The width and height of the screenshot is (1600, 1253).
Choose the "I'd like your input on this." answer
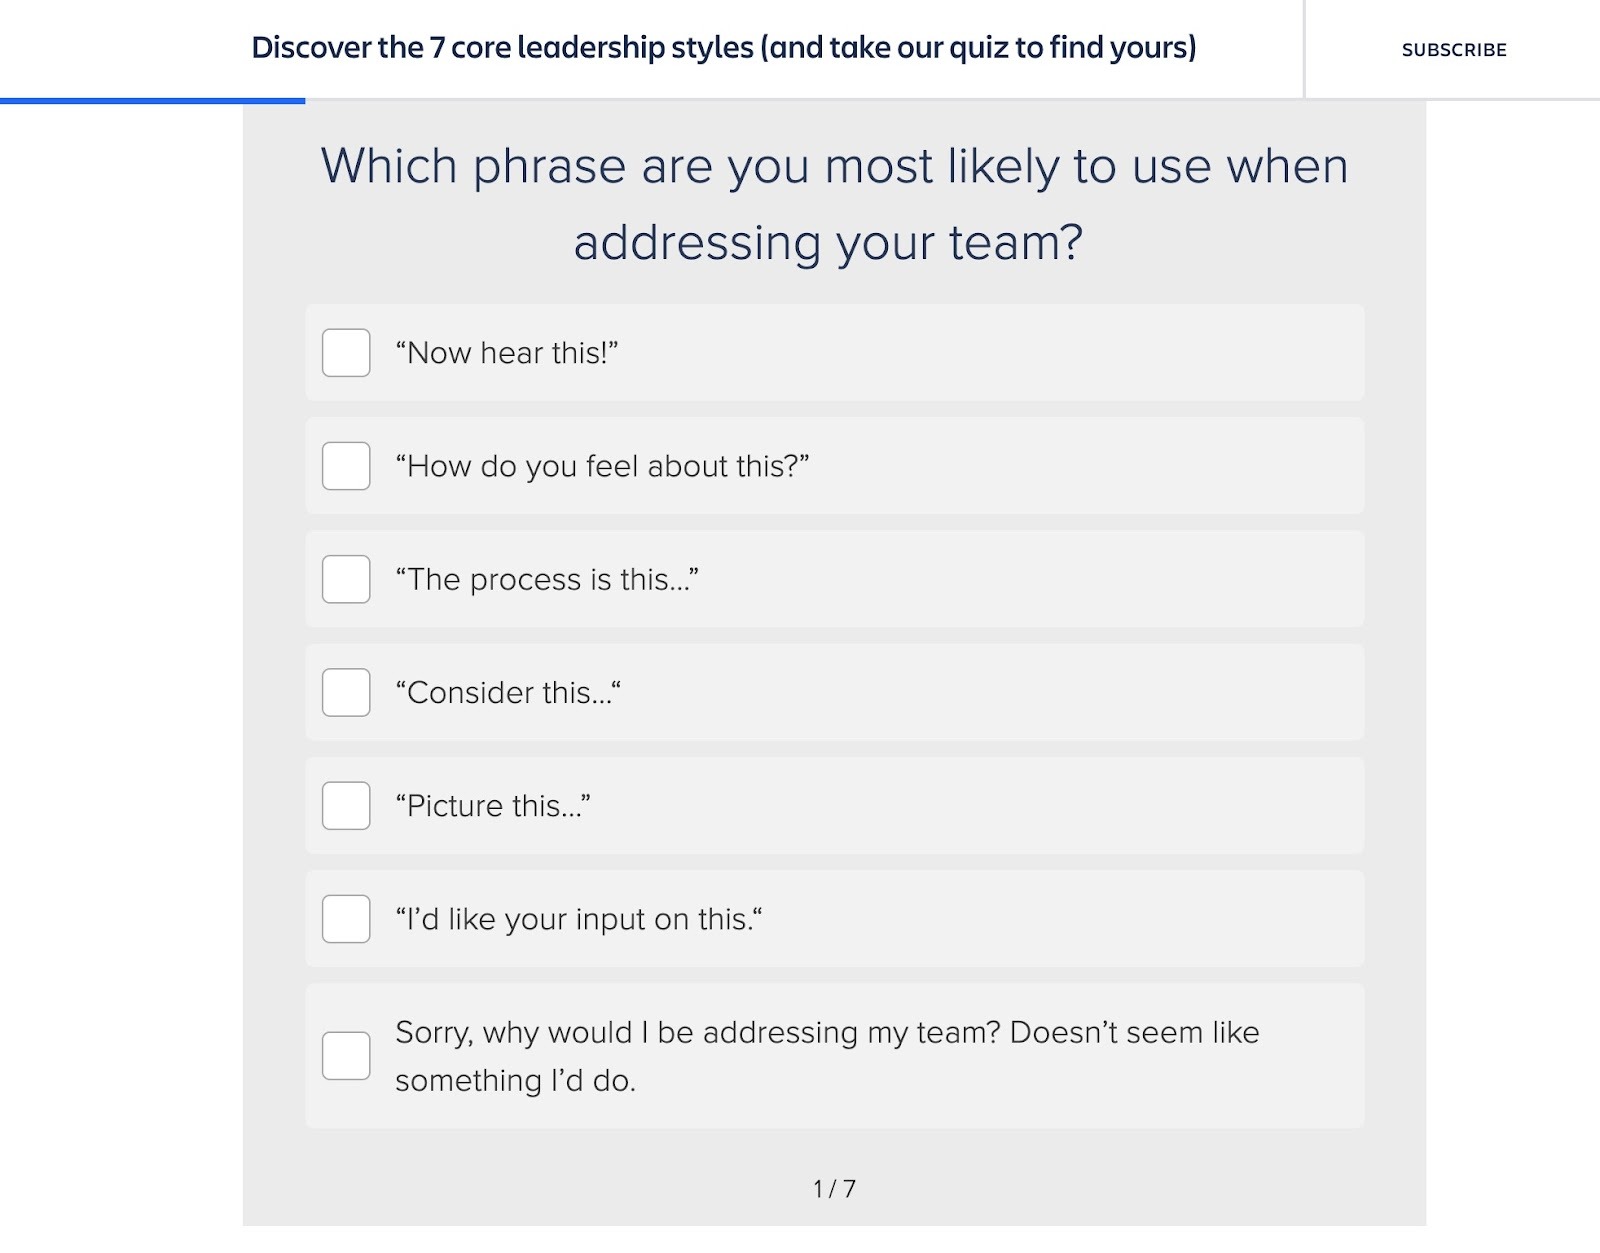(835, 918)
